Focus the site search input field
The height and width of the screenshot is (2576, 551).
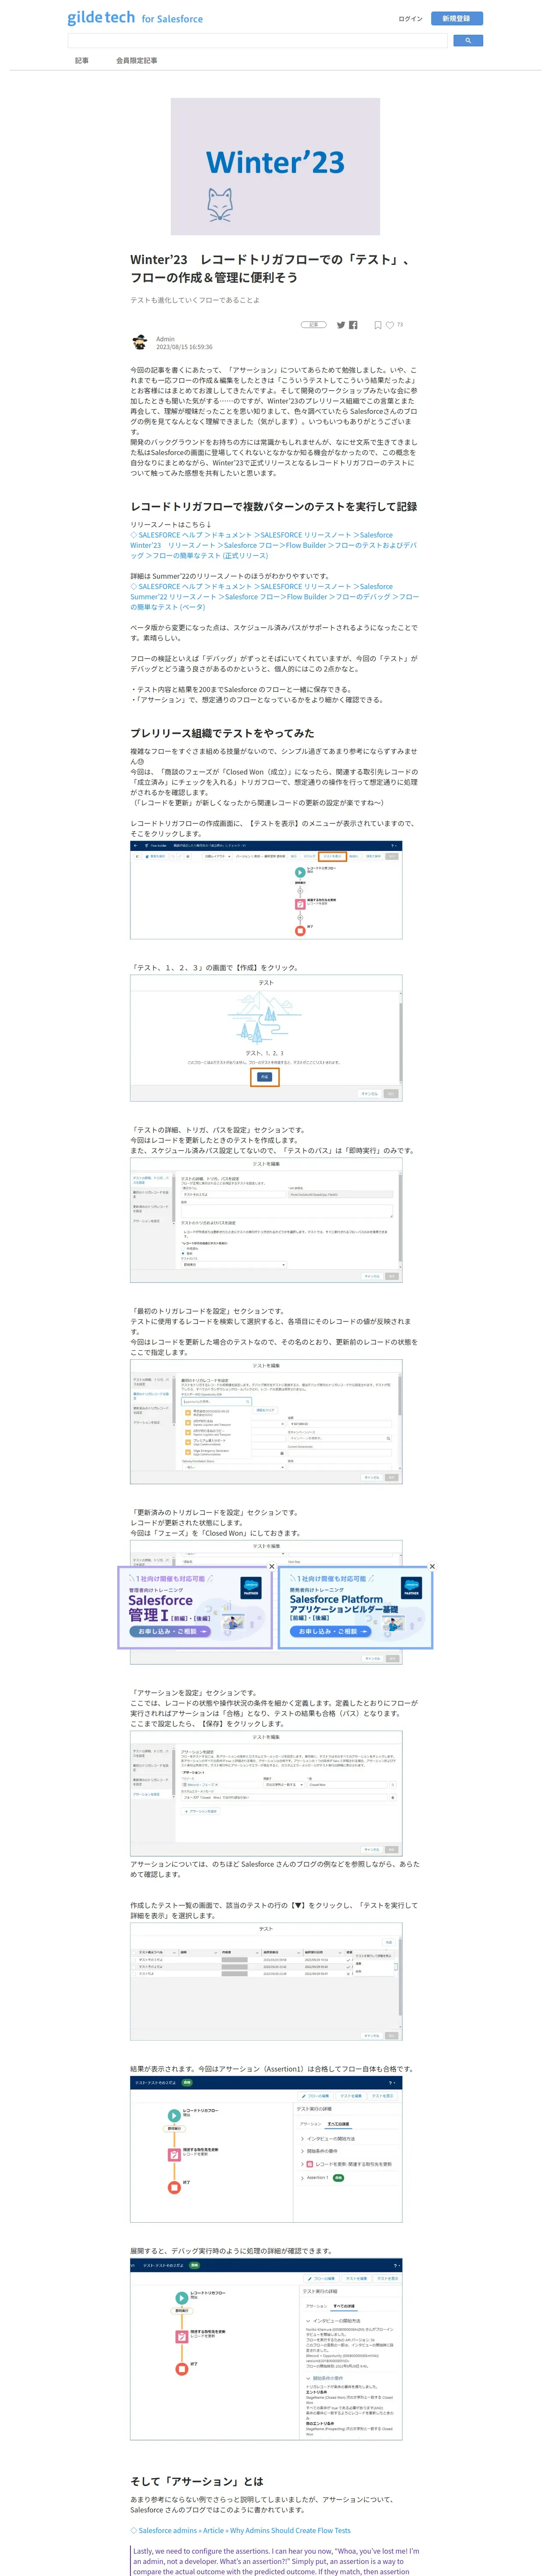pos(257,41)
